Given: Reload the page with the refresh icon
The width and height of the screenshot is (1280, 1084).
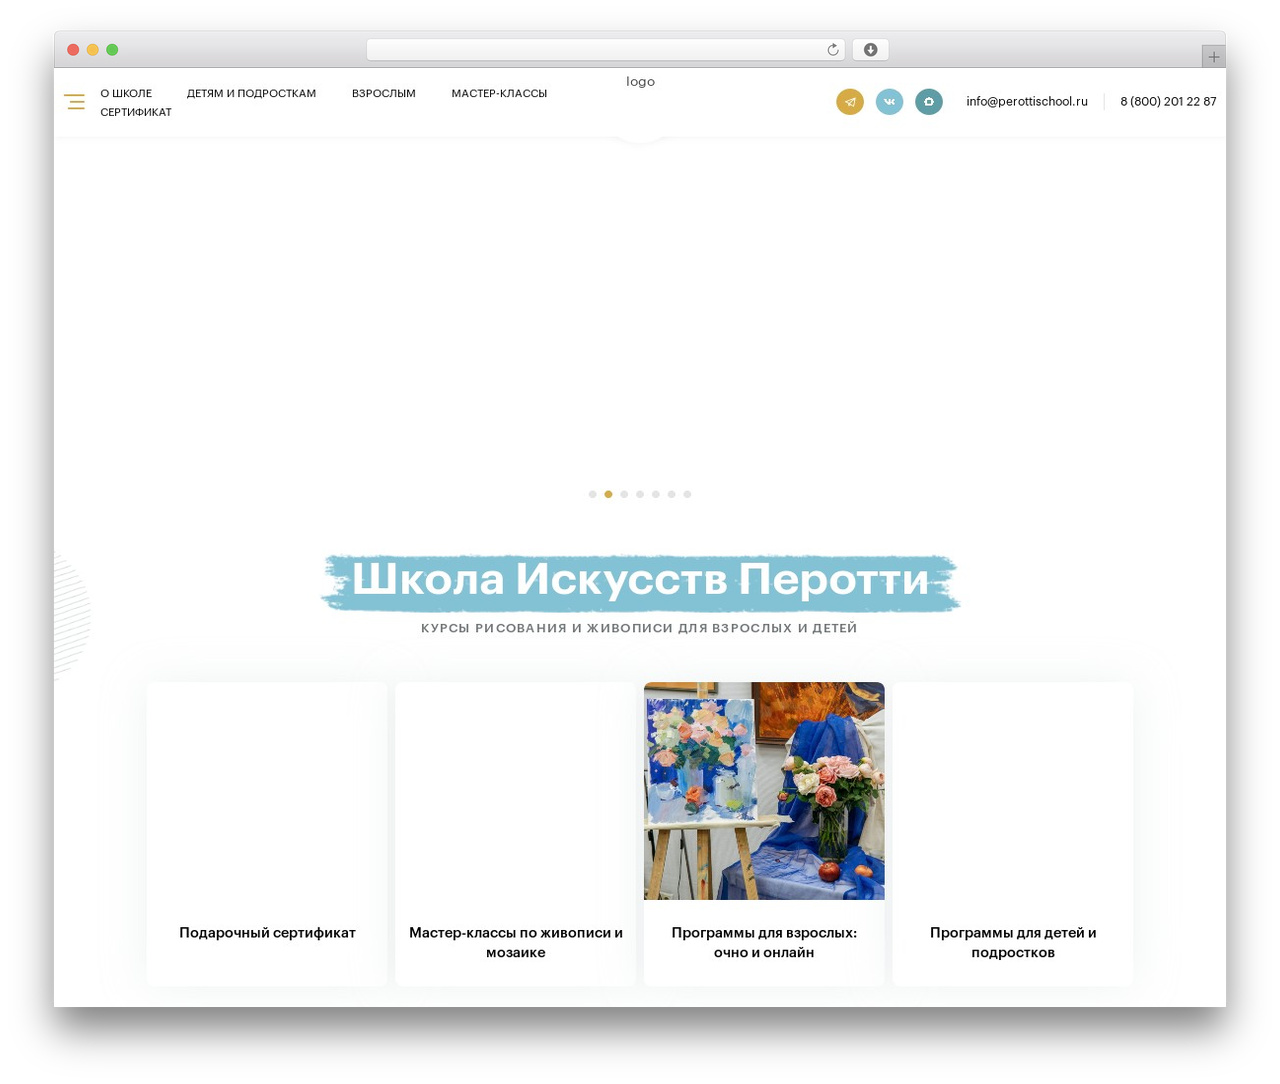Looking at the screenshot, I should click(832, 50).
